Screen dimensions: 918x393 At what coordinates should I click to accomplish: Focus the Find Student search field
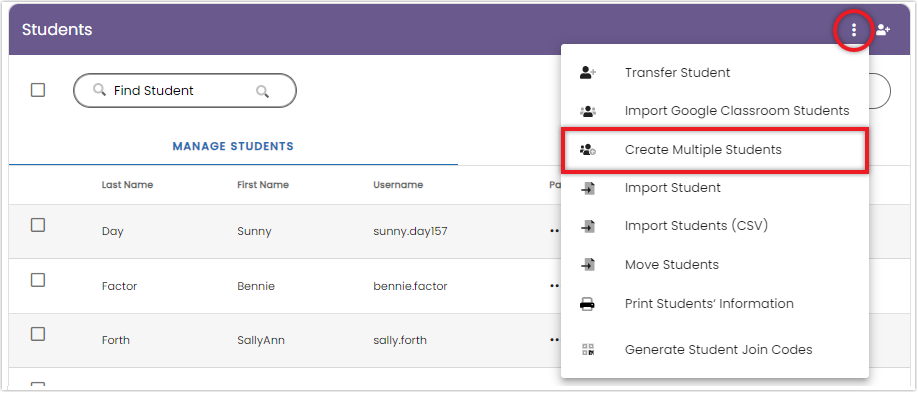click(184, 91)
